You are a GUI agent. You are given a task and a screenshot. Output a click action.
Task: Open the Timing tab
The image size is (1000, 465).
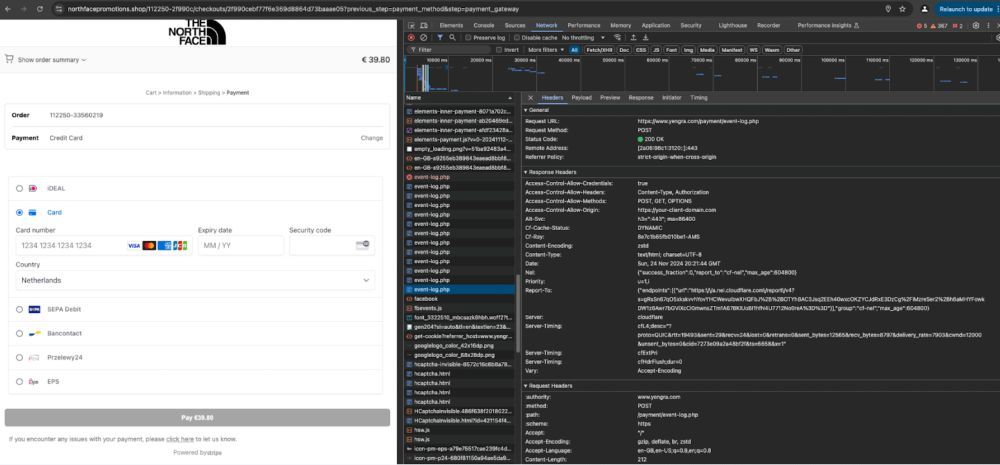699,98
